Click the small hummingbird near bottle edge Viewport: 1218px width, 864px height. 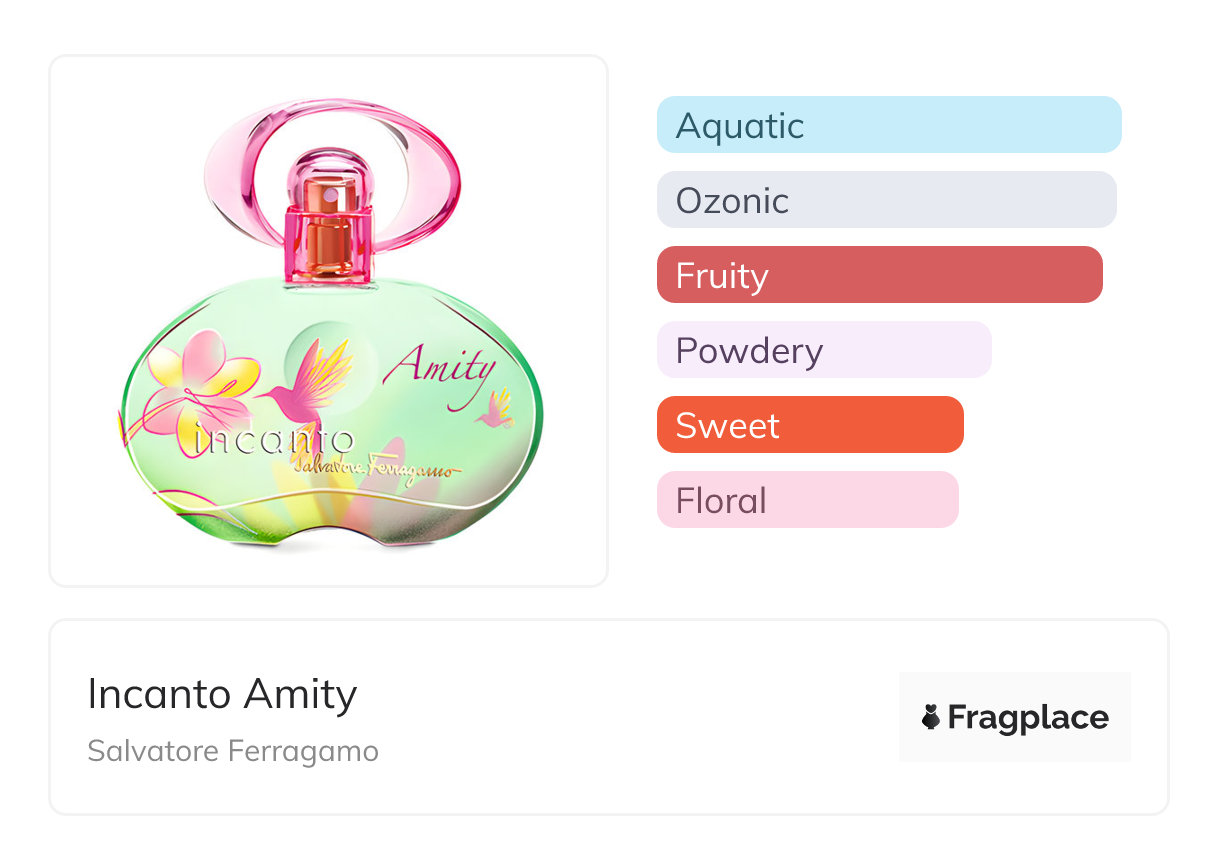tap(495, 408)
